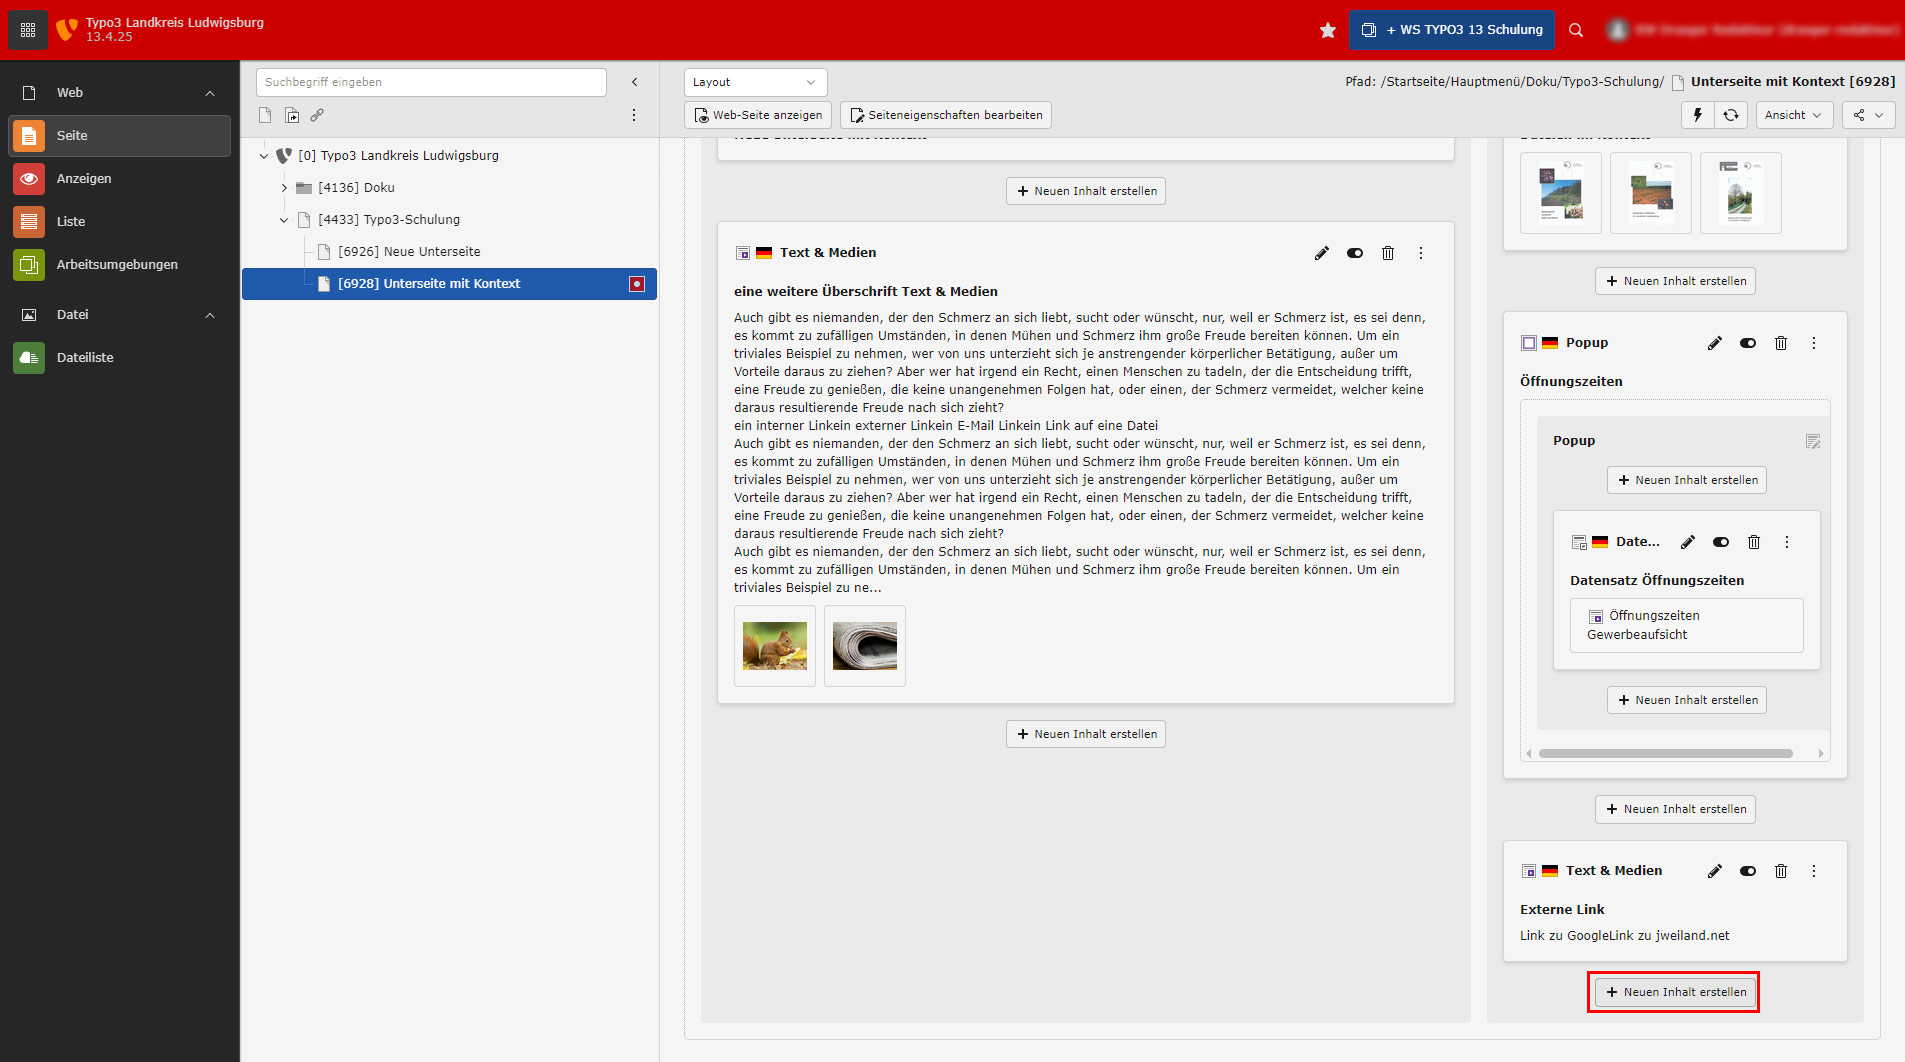Click the squirrel image thumbnail

774,646
